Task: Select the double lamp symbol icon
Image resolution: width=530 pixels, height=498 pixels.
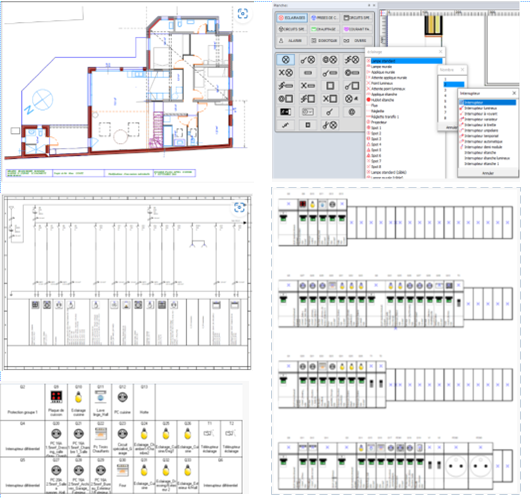Action: click(330, 60)
